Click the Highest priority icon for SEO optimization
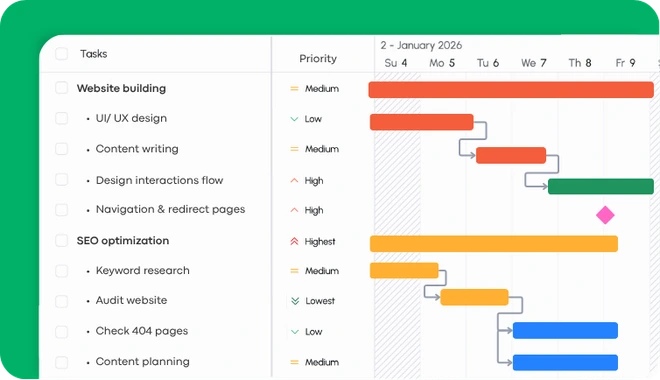The height and width of the screenshot is (380, 660). pyautogui.click(x=294, y=241)
